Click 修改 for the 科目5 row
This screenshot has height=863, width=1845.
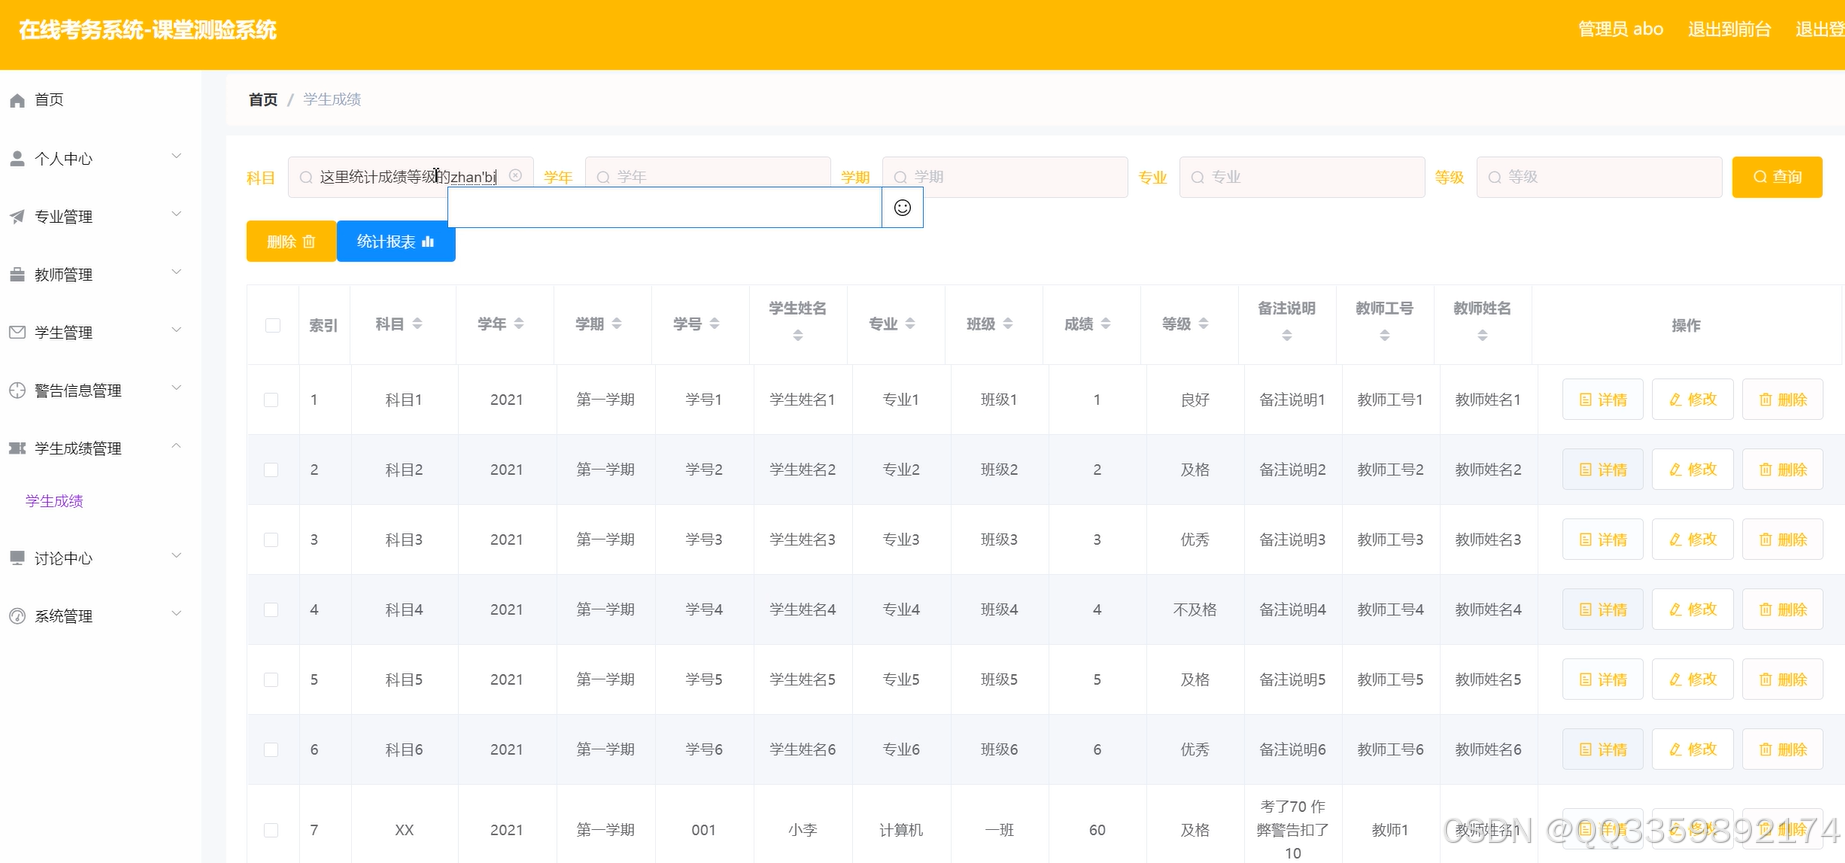coord(1693,680)
